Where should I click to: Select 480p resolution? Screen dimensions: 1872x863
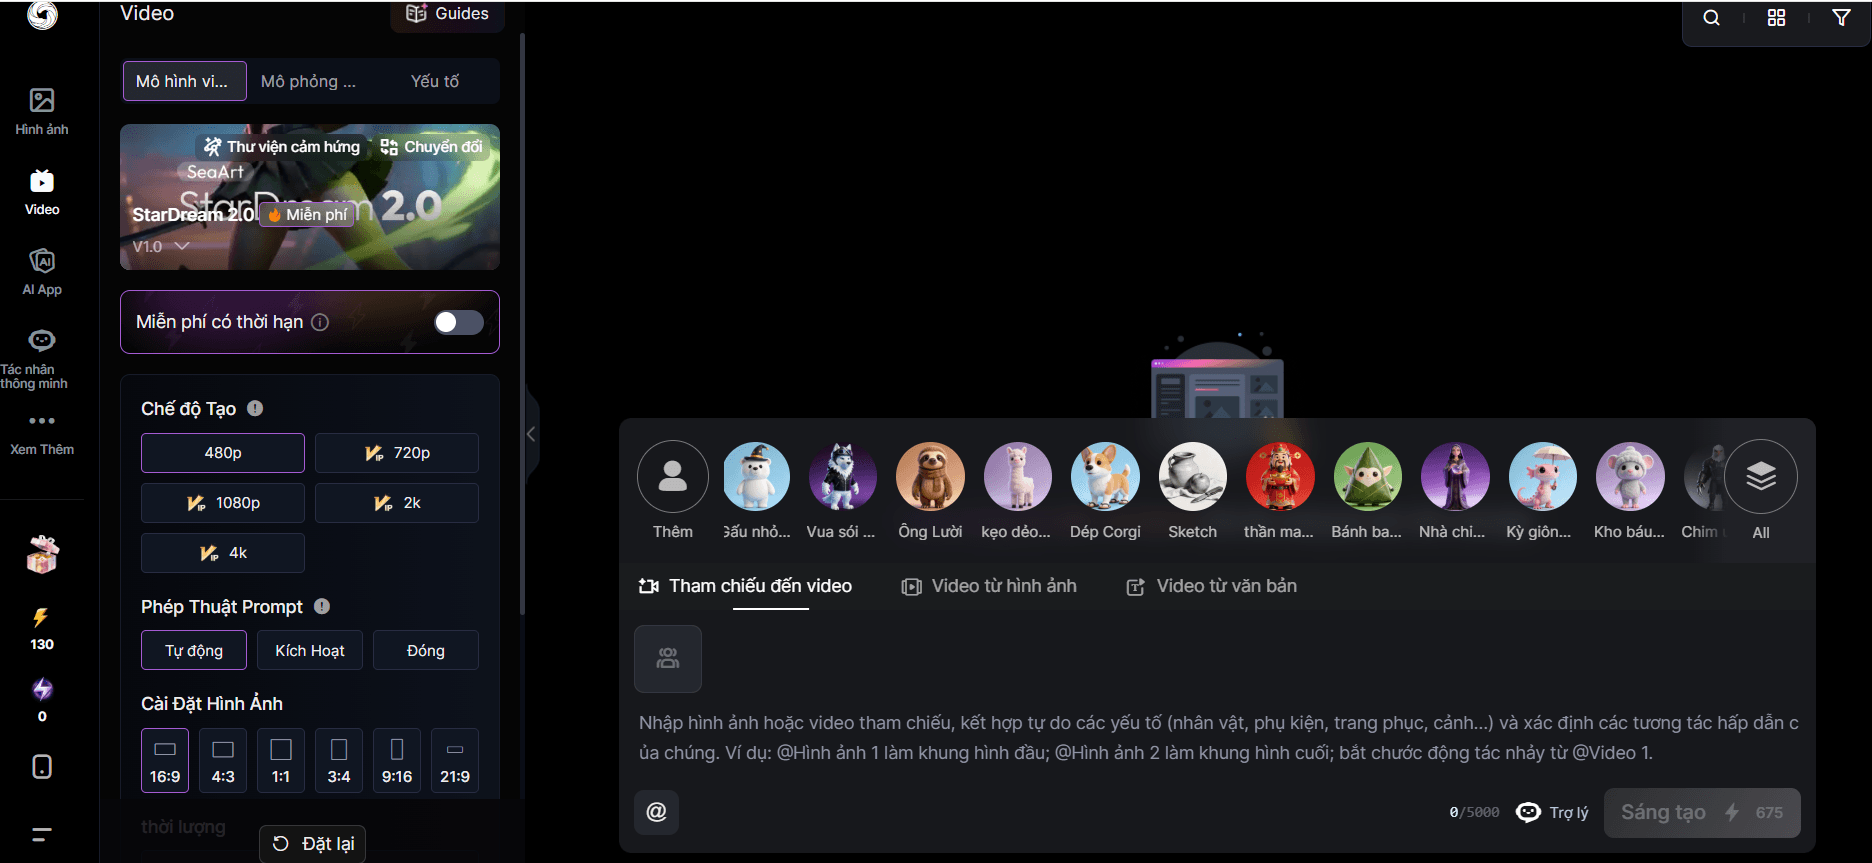click(223, 453)
